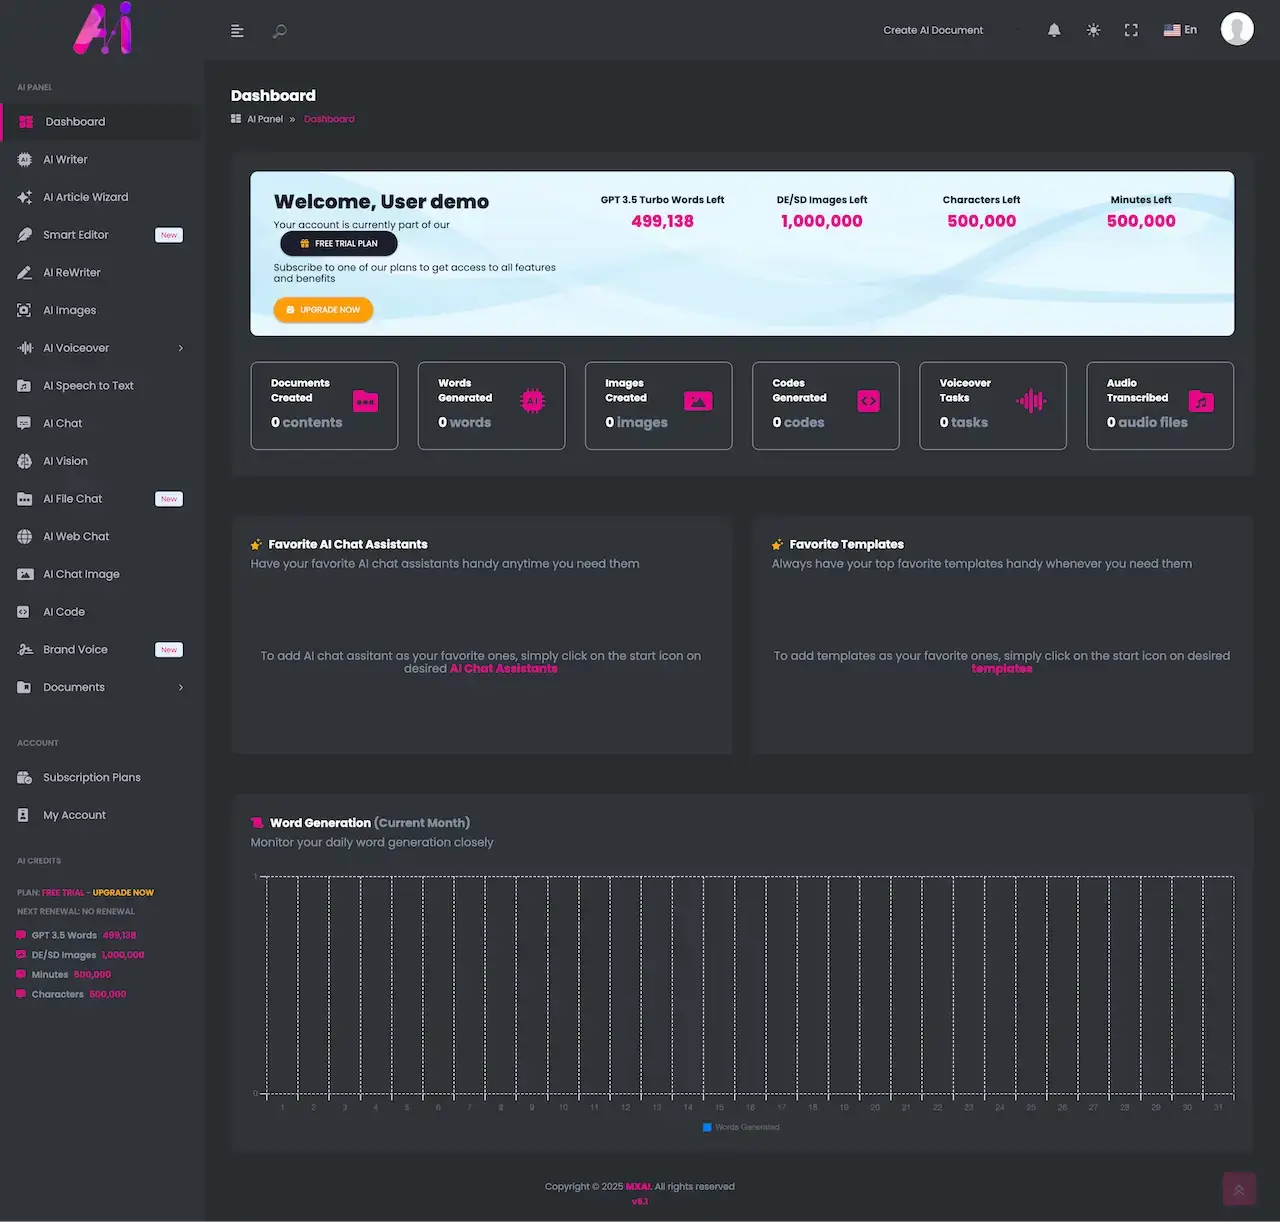Toggle fullscreen mode icon

tap(1131, 30)
